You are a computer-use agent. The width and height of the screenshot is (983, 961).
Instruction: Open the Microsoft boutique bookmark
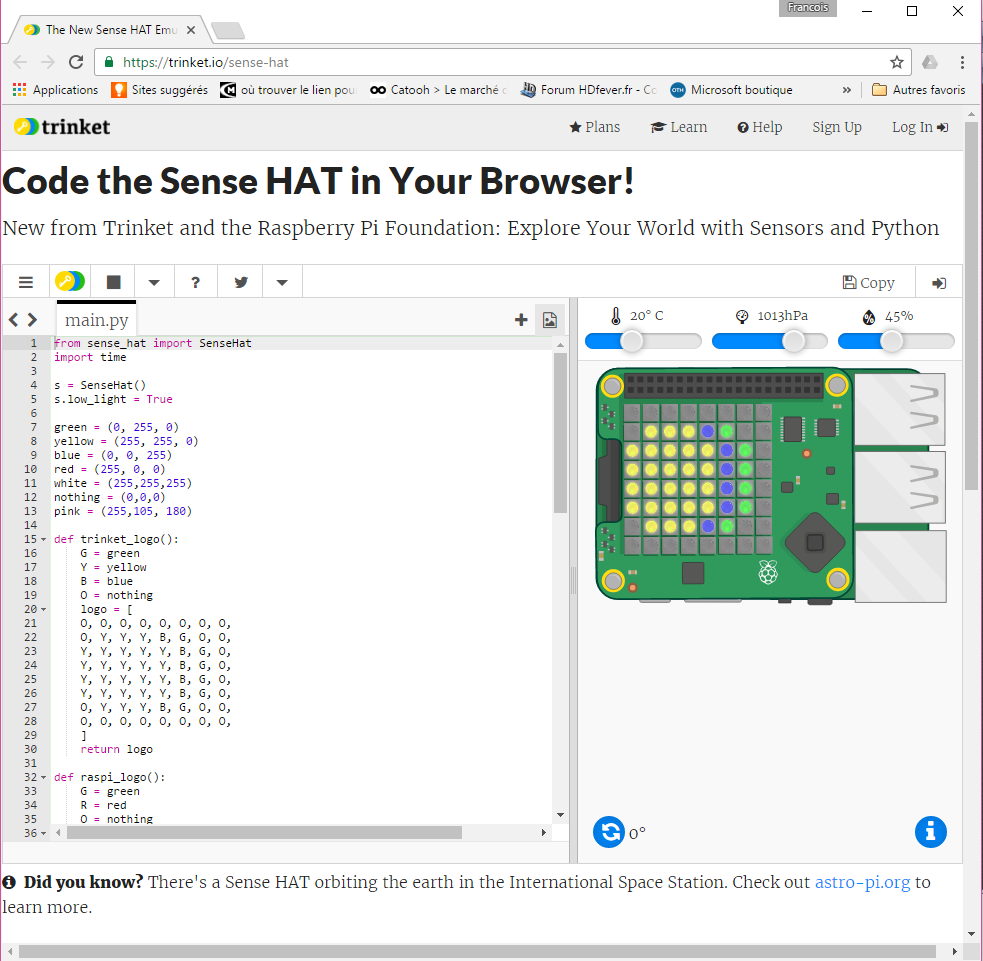pyautogui.click(x=731, y=90)
